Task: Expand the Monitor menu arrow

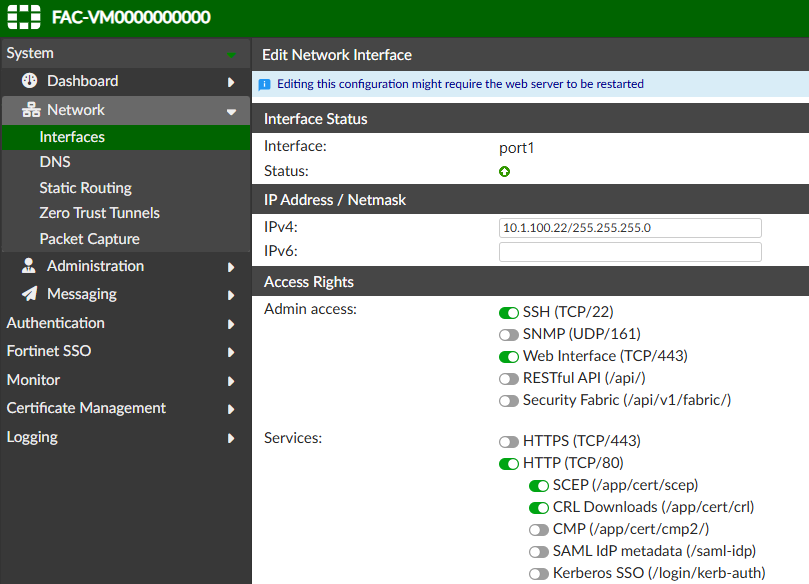Action: 231,381
